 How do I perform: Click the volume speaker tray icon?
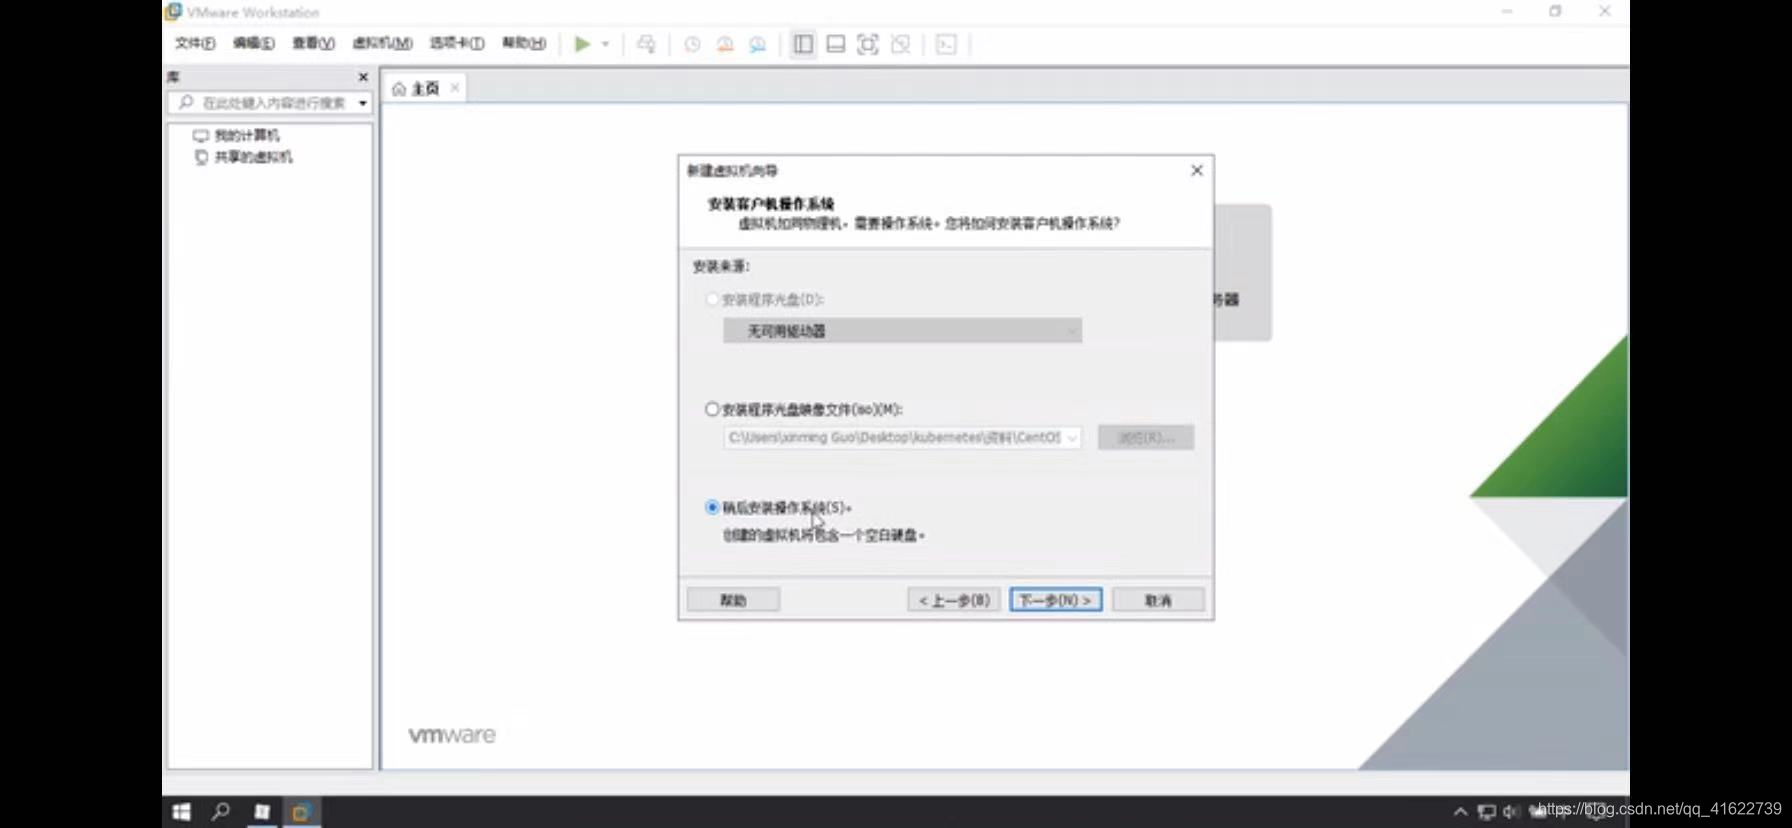[x=1510, y=812]
